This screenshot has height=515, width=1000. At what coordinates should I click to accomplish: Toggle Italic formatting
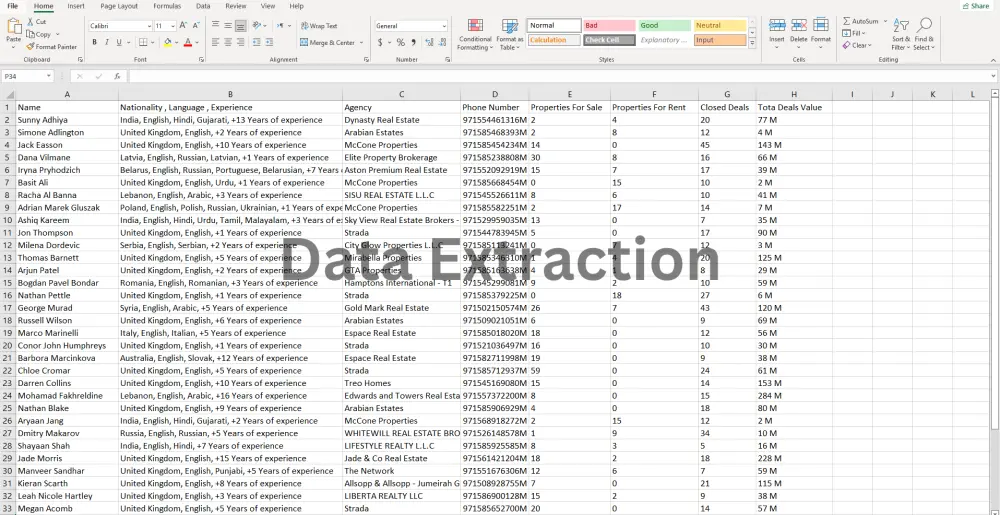(x=107, y=42)
